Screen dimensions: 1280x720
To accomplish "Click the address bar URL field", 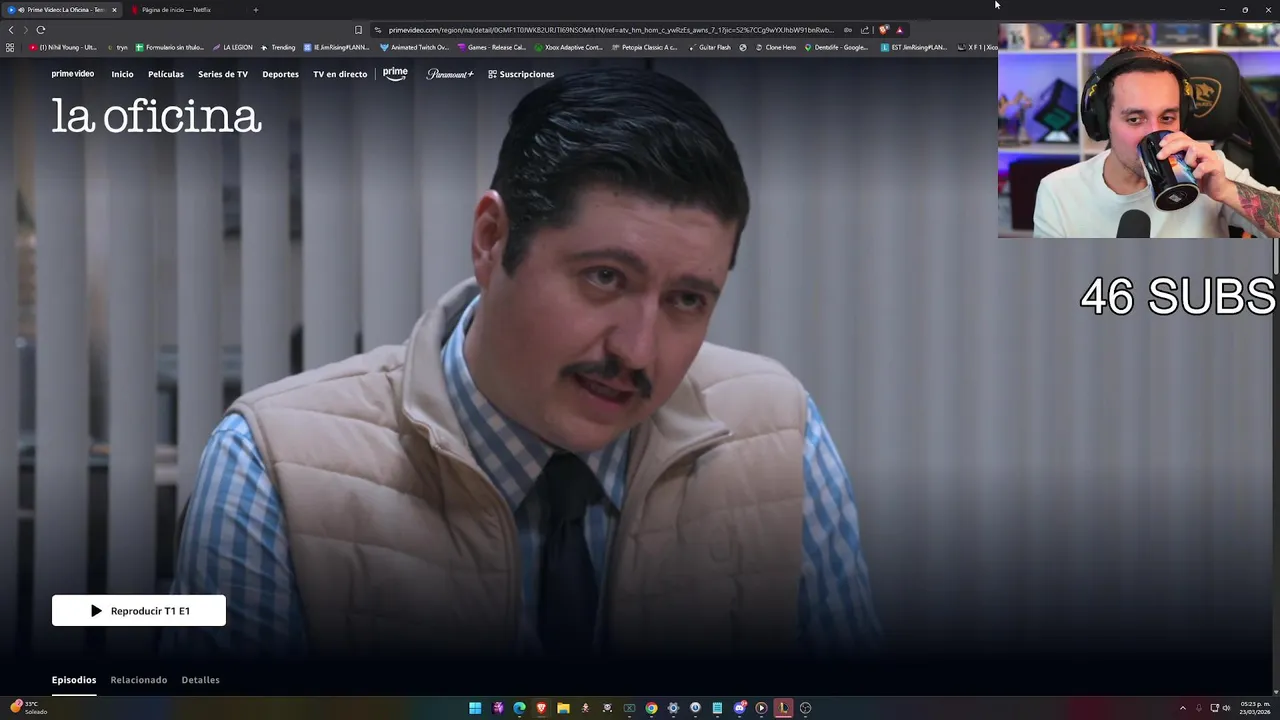I will click(610, 30).
